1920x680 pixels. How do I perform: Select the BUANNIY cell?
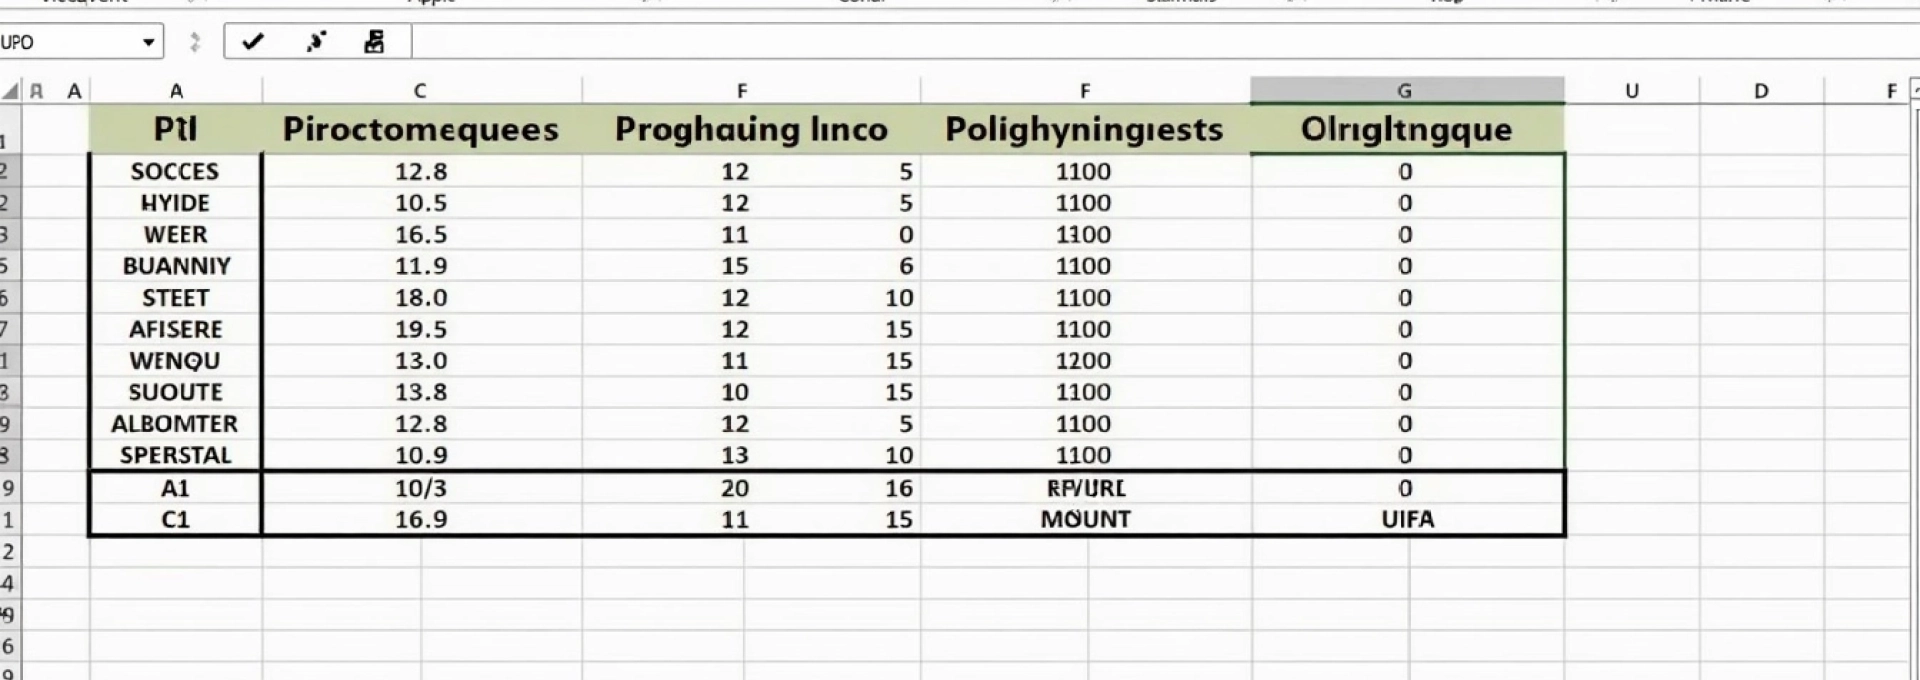coord(176,266)
